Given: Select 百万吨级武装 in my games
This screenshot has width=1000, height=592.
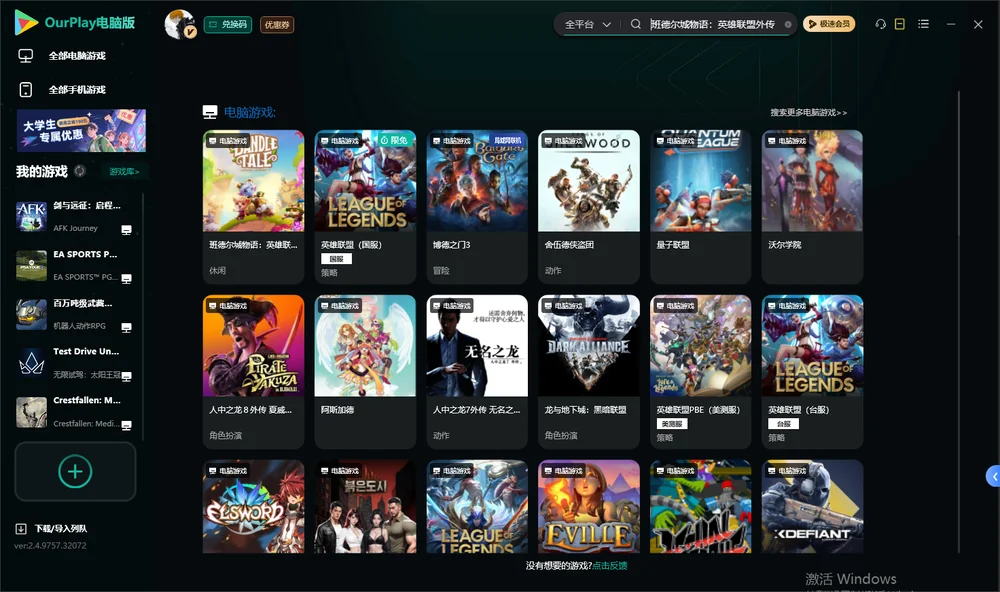Looking at the screenshot, I should click(x=74, y=314).
